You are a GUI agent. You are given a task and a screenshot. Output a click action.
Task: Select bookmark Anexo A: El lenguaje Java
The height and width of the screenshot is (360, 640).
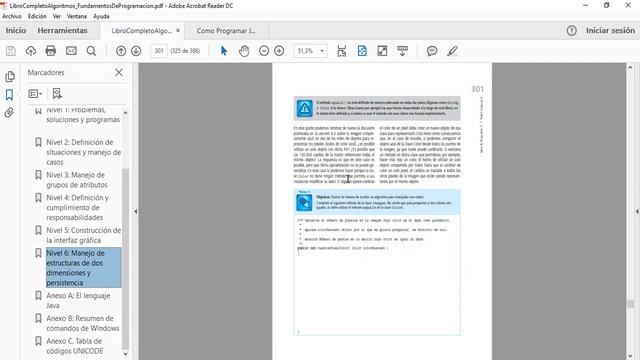pyautogui.click(x=78, y=300)
